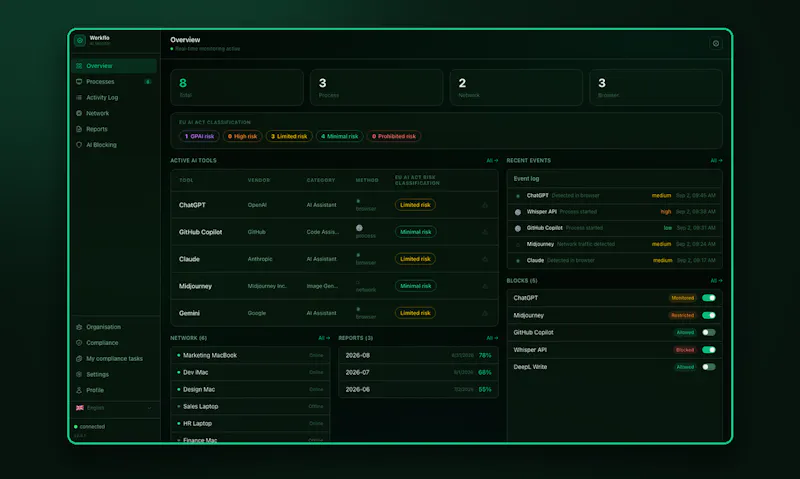Screen dimensions: 800x479
Task: Click the Restricted badge for Midjourney
Action: (x=683, y=315)
